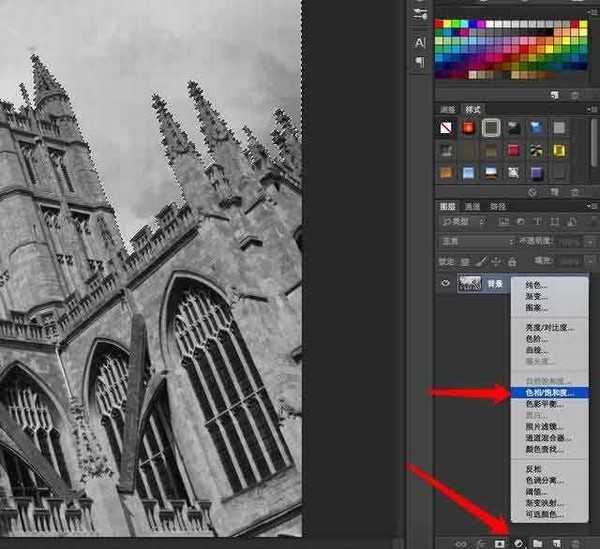The image size is (600, 549).
Task: Toggle the lock image pixels brush icon
Action: 484,262
